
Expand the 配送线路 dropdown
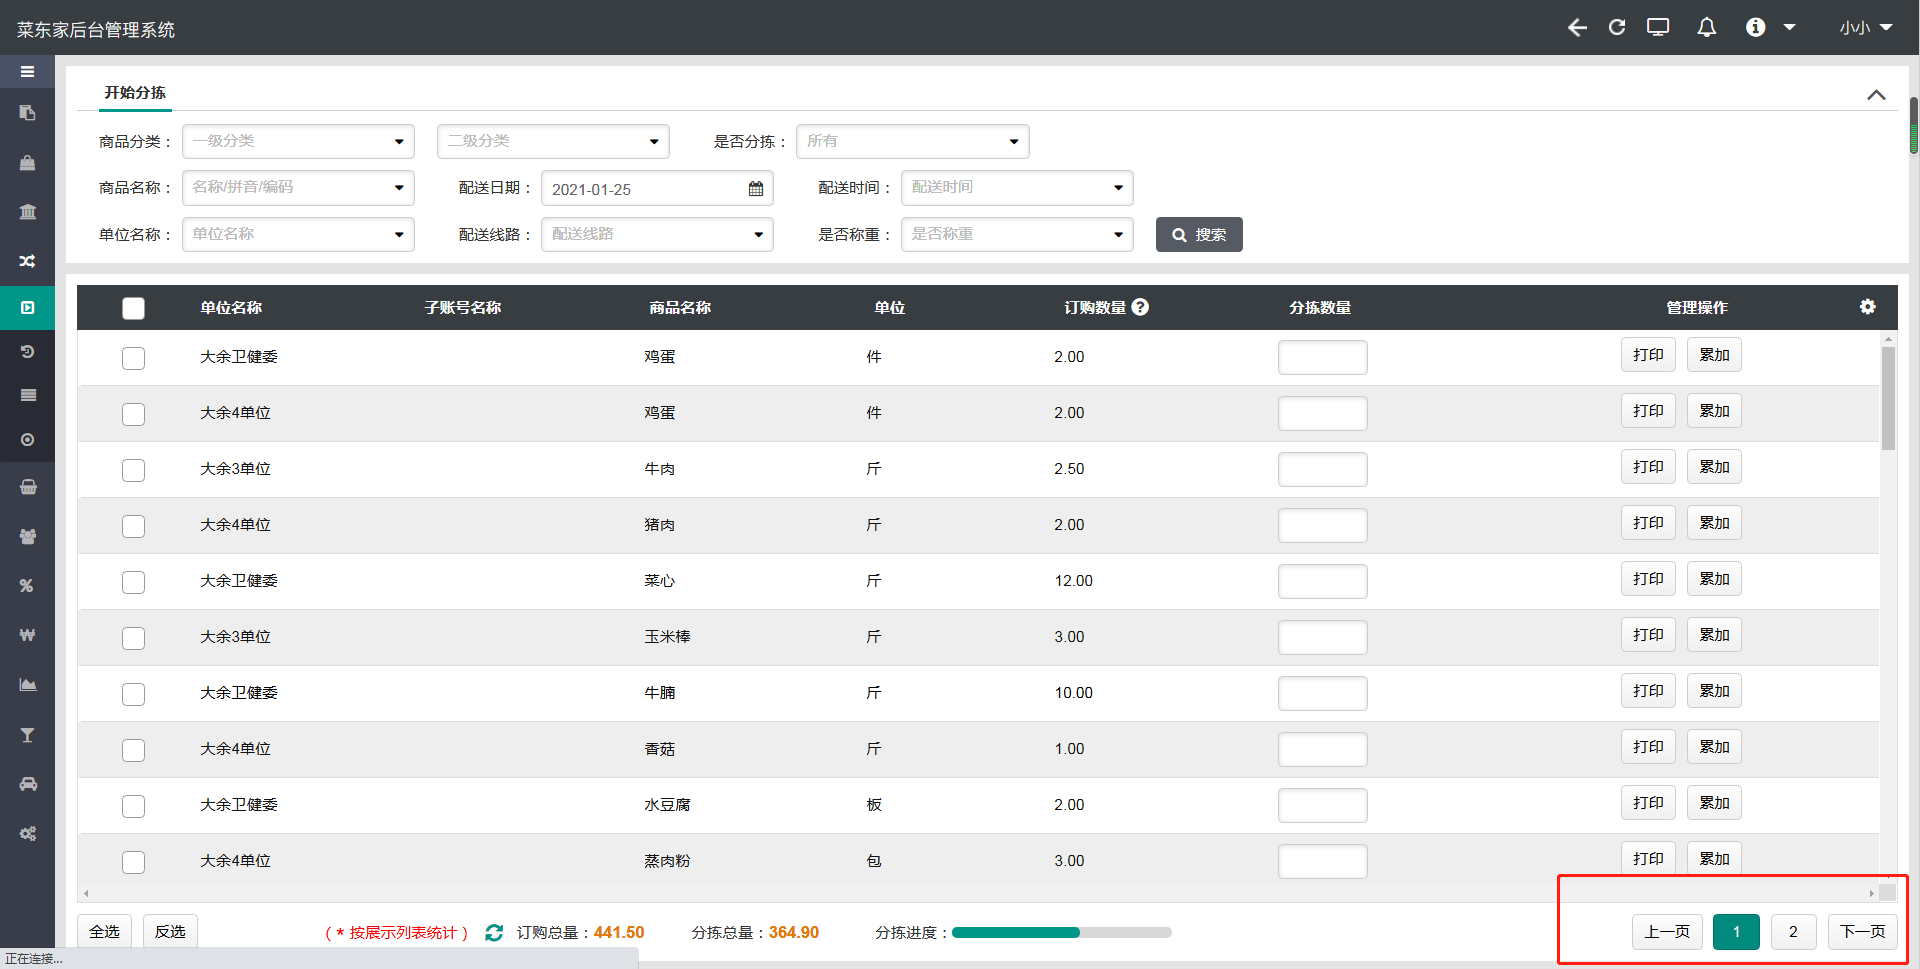click(x=657, y=235)
